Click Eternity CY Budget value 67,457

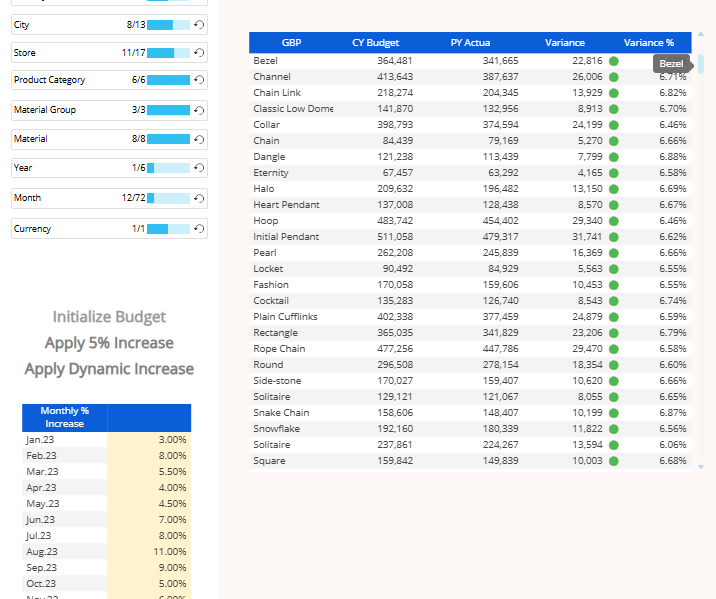(x=397, y=173)
